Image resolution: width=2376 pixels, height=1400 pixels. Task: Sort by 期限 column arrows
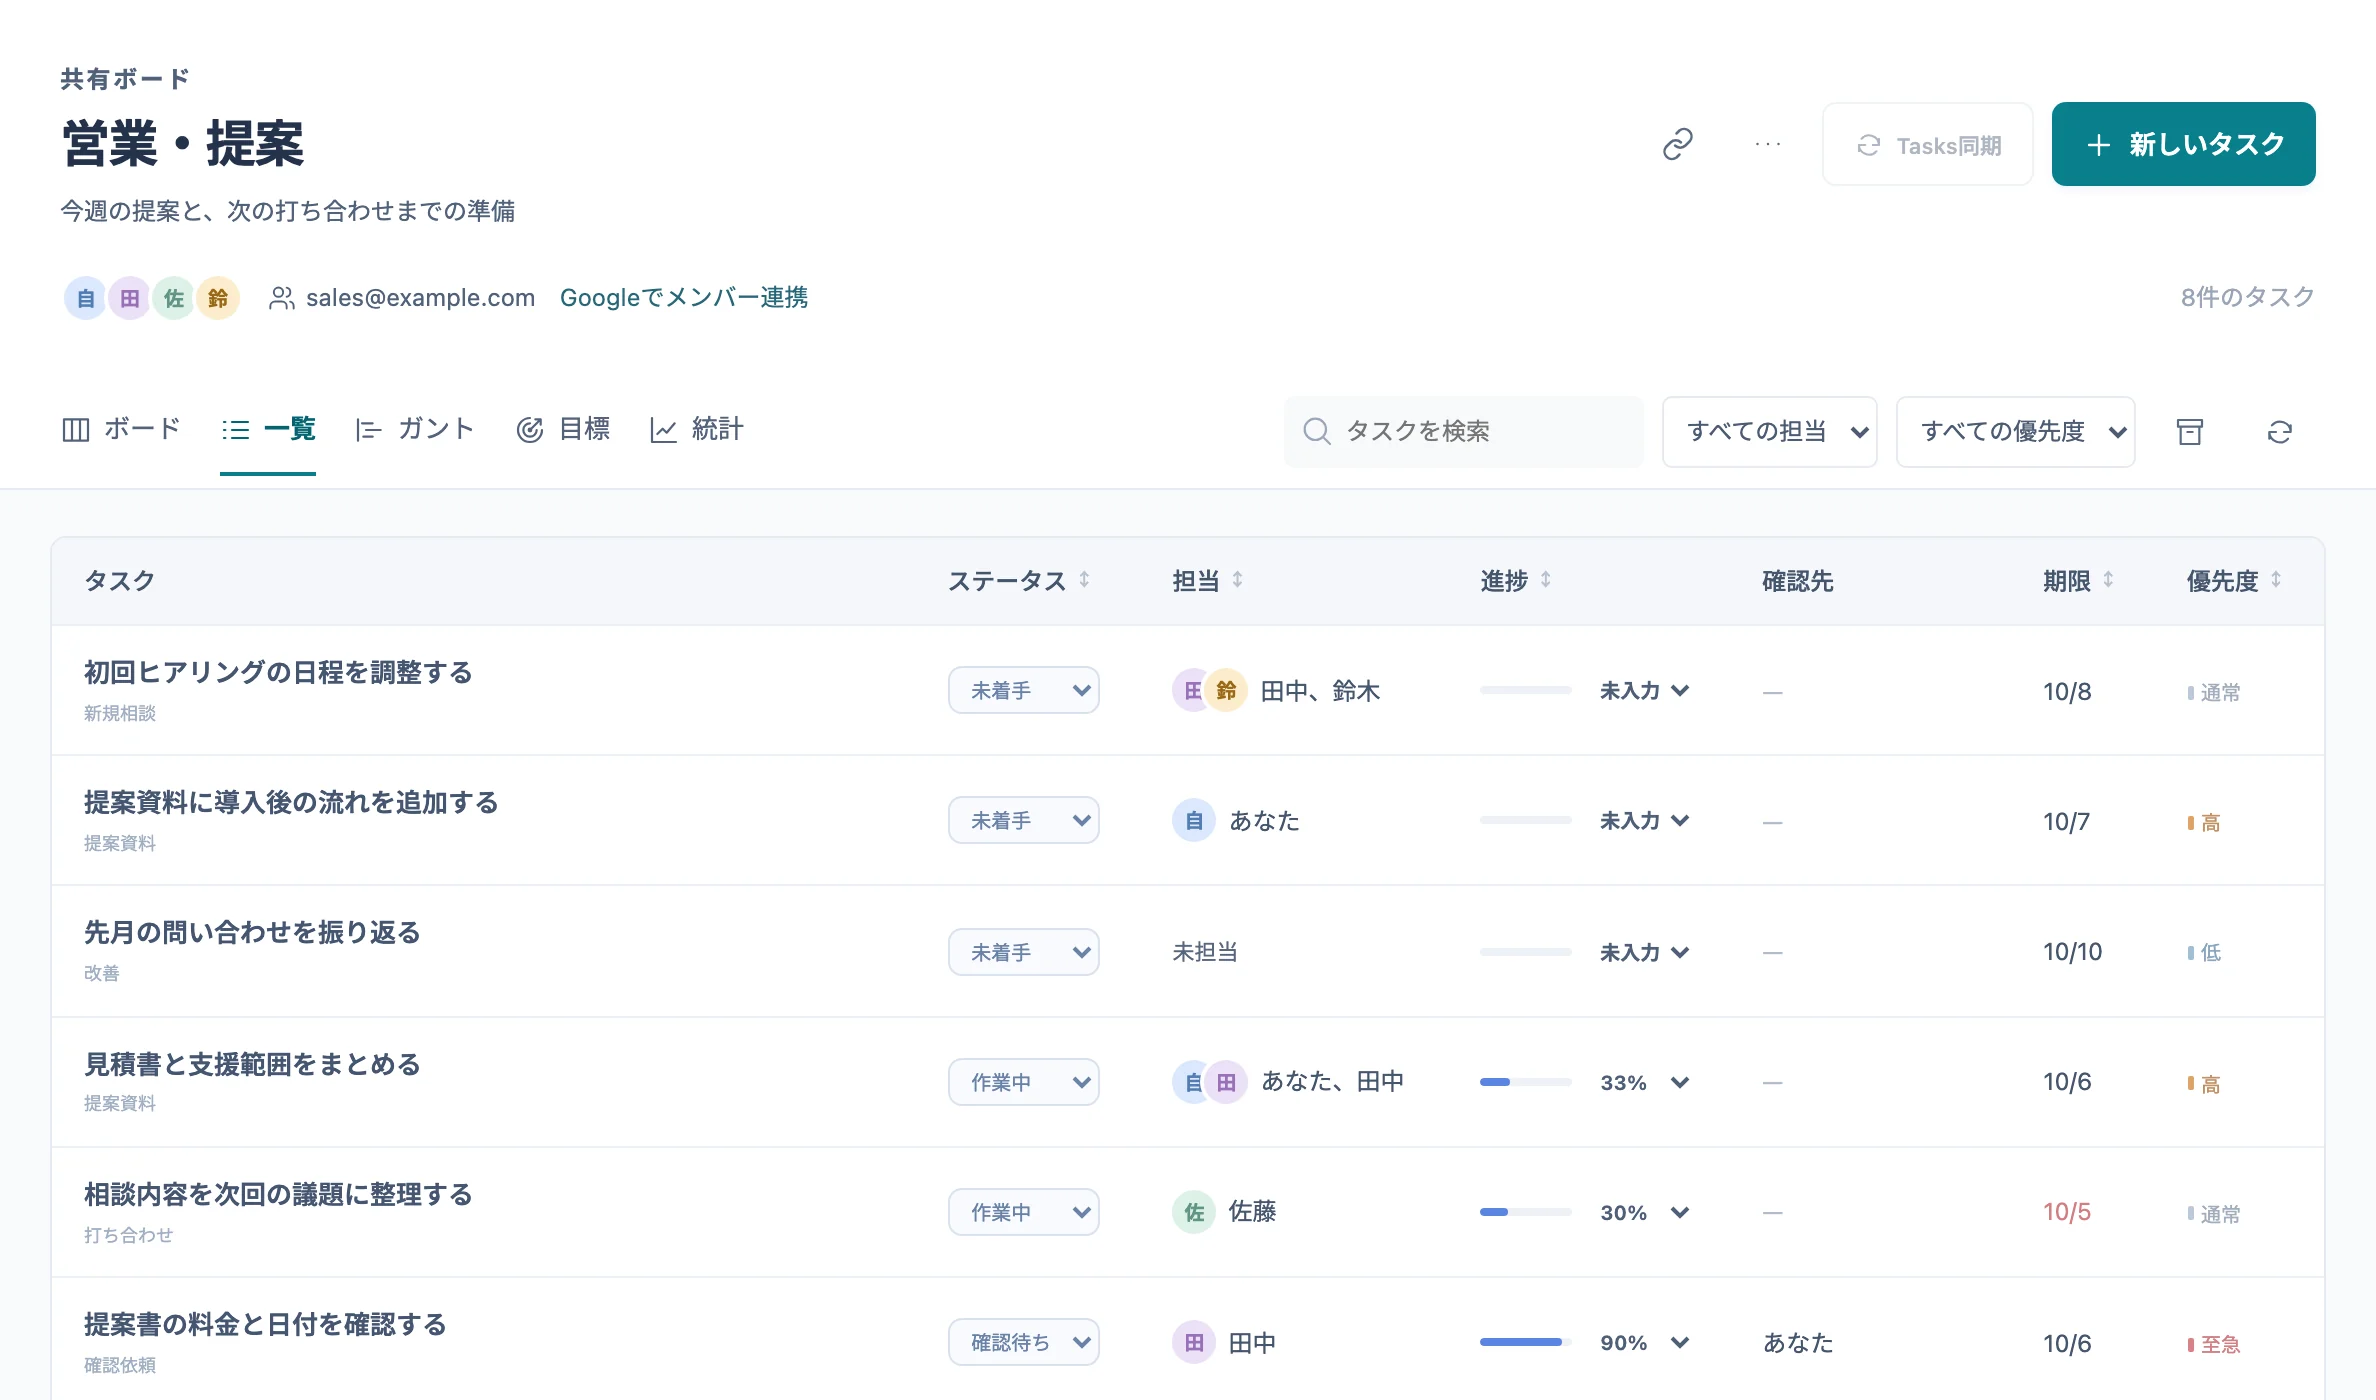(2108, 580)
